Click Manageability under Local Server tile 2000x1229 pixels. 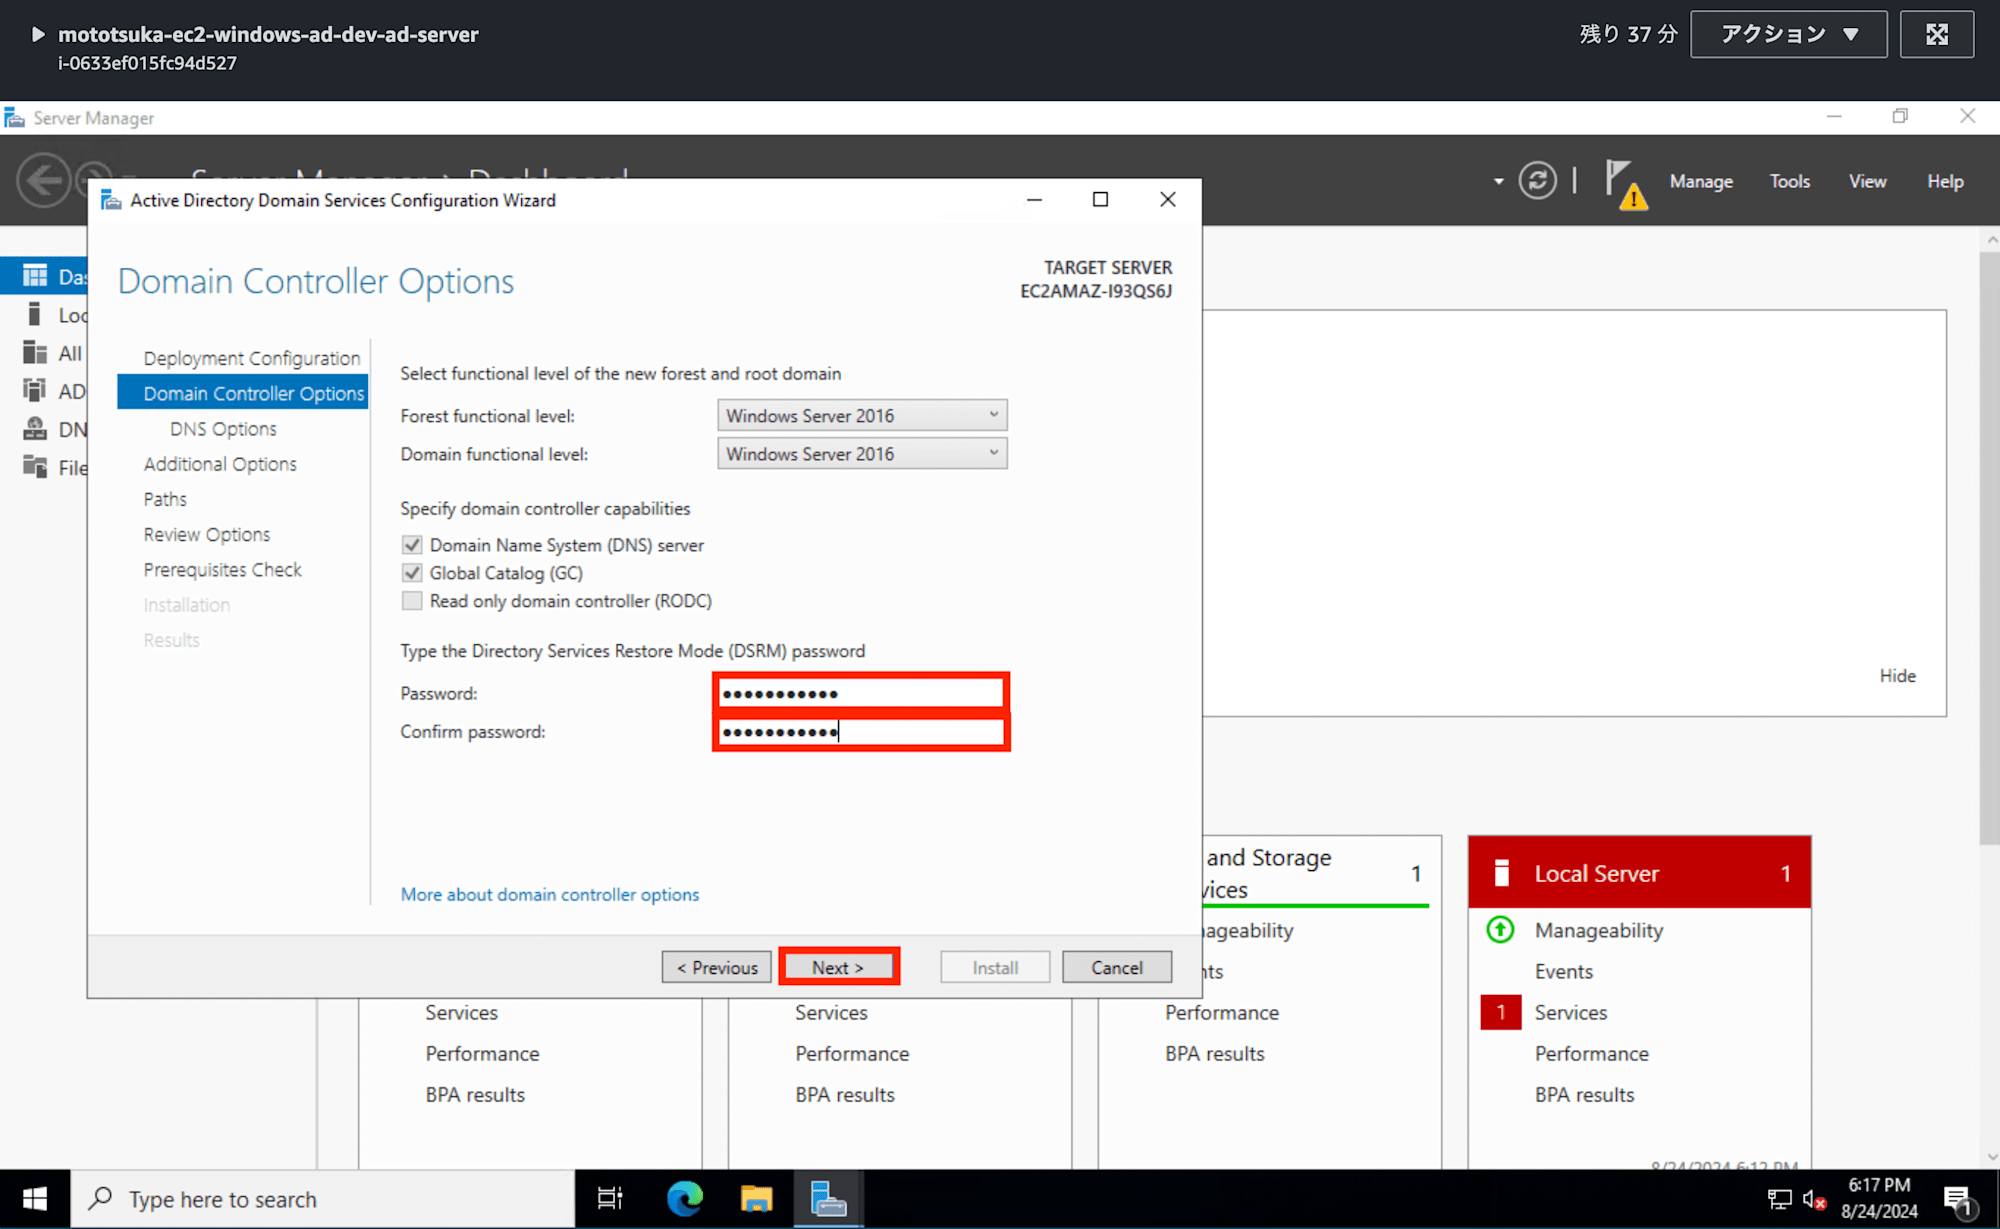[1598, 930]
